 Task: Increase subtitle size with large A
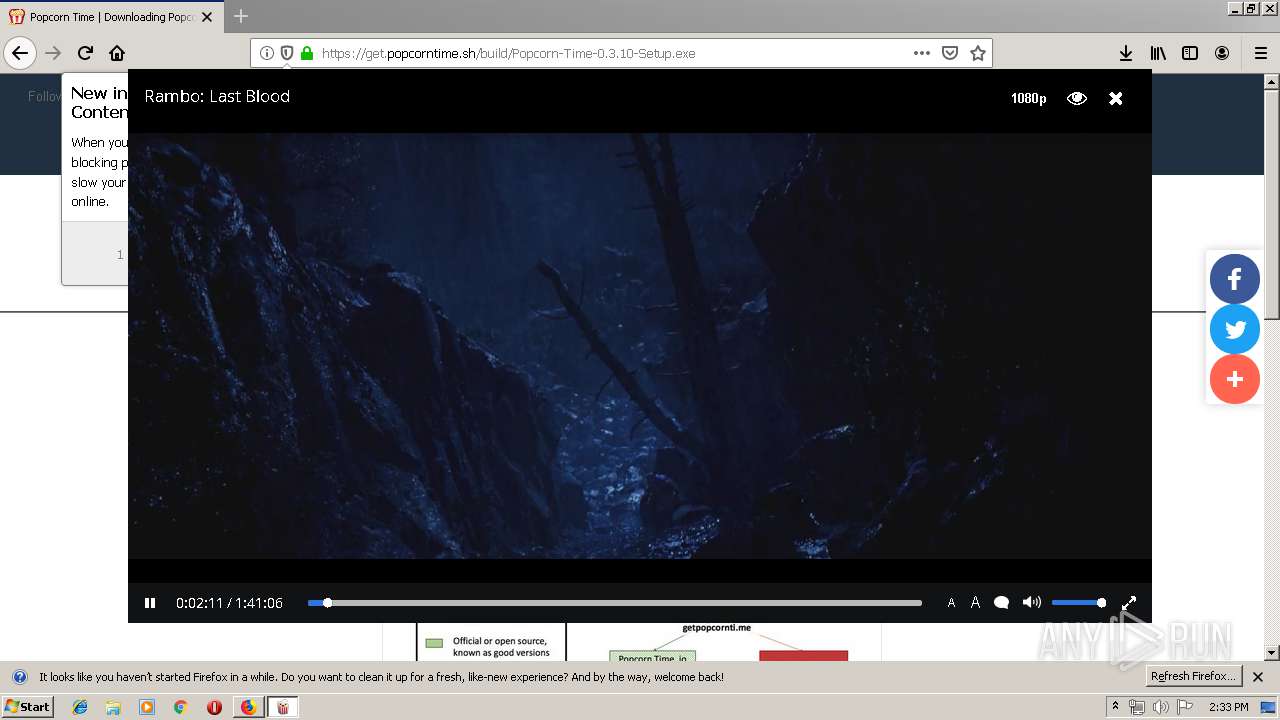975,603
